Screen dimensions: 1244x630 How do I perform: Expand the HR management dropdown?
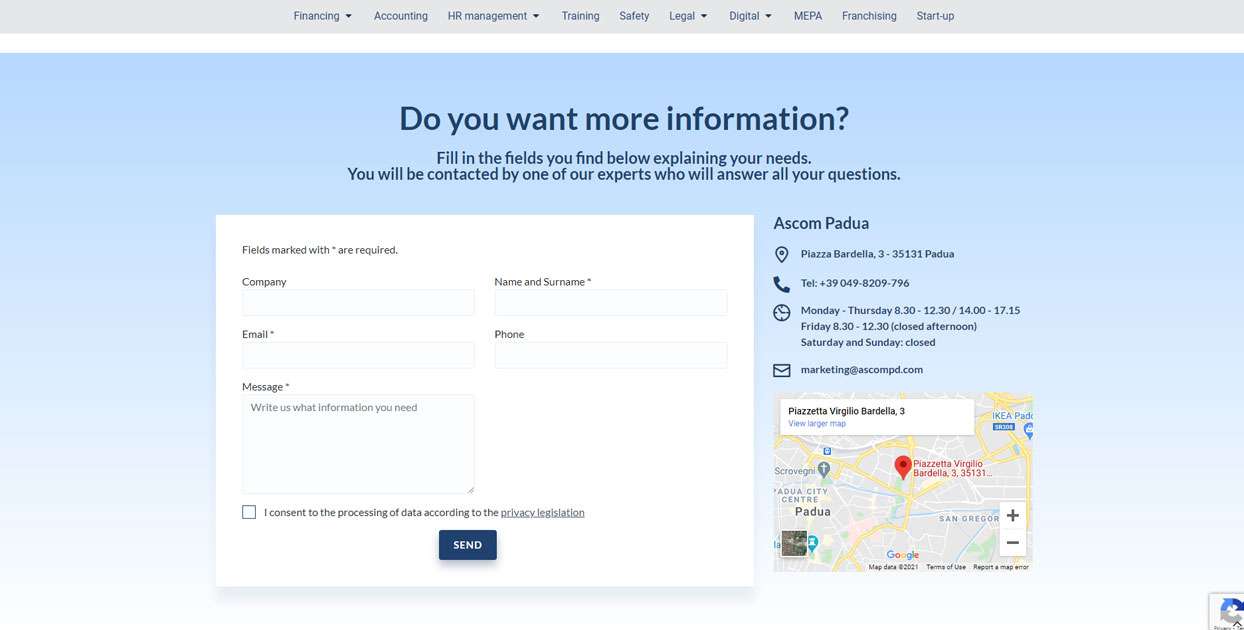[x=494, y=16]
